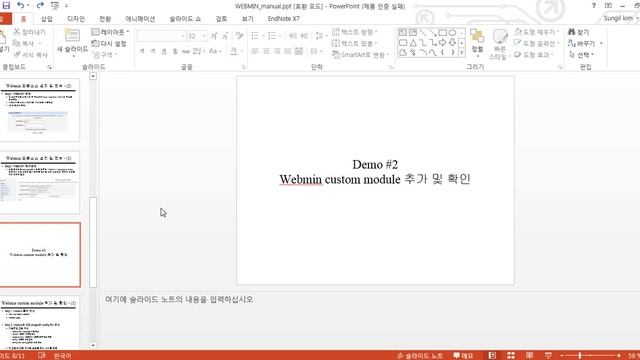Click the 선택 select button

coord(581,55)
